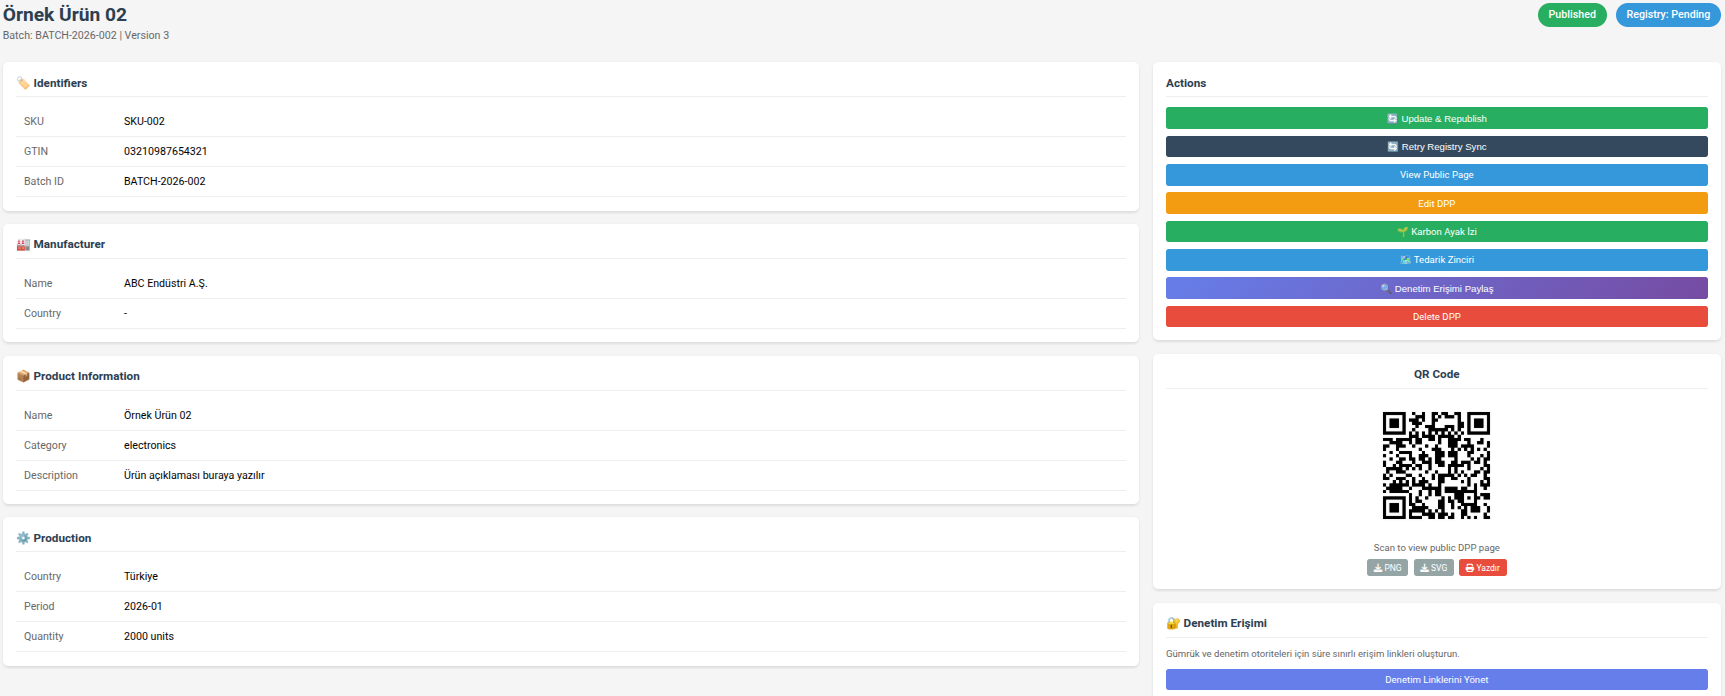Viewport: 1725px width, 696px height.
Task: Download QR code as SVG
Action: [1433, 568]
